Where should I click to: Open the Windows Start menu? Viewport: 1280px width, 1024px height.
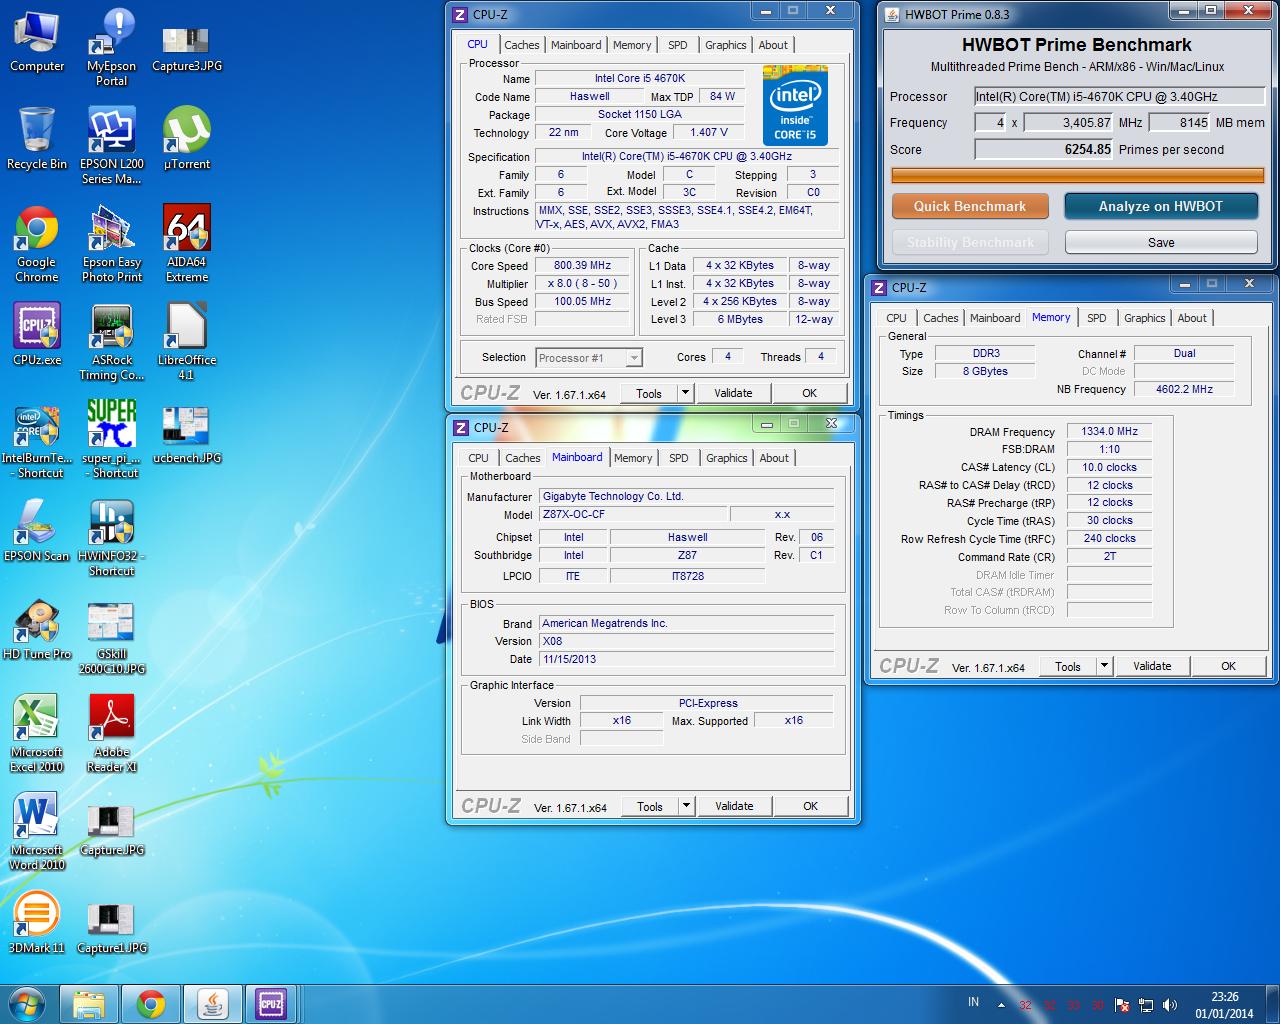(27, 1003)
